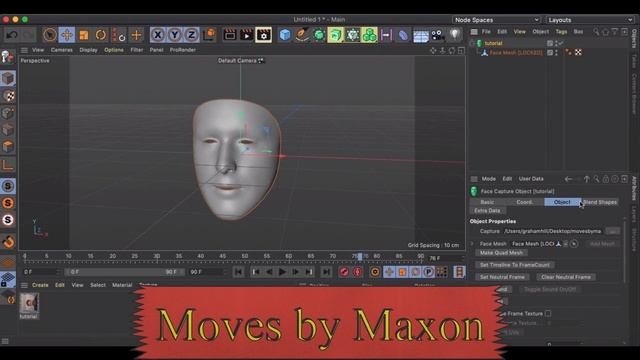Select the tutorial object in Object Manager

(x=493, y=43)
